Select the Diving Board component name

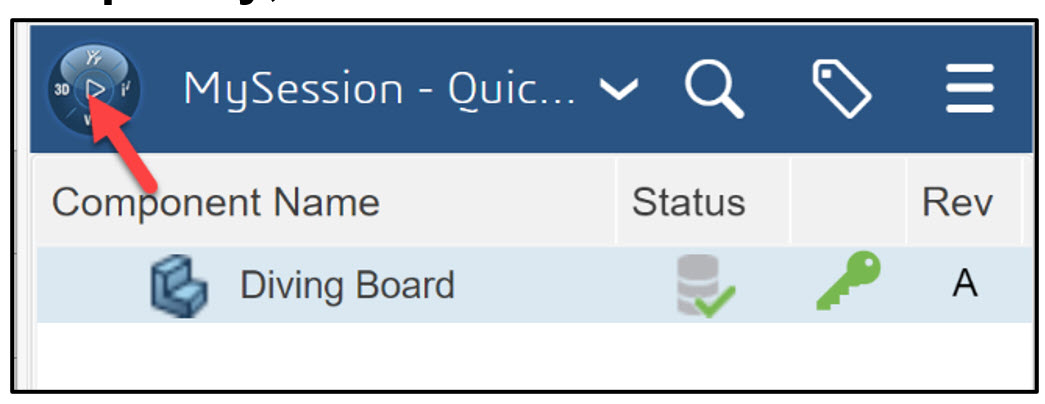[346, 286]
